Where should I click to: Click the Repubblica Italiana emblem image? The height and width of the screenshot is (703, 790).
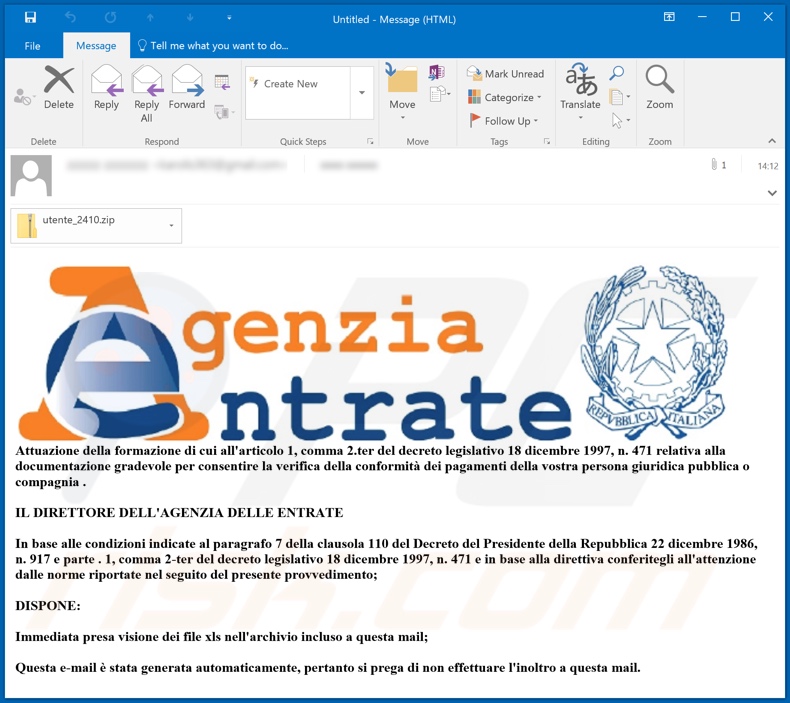tap(653, 352)
